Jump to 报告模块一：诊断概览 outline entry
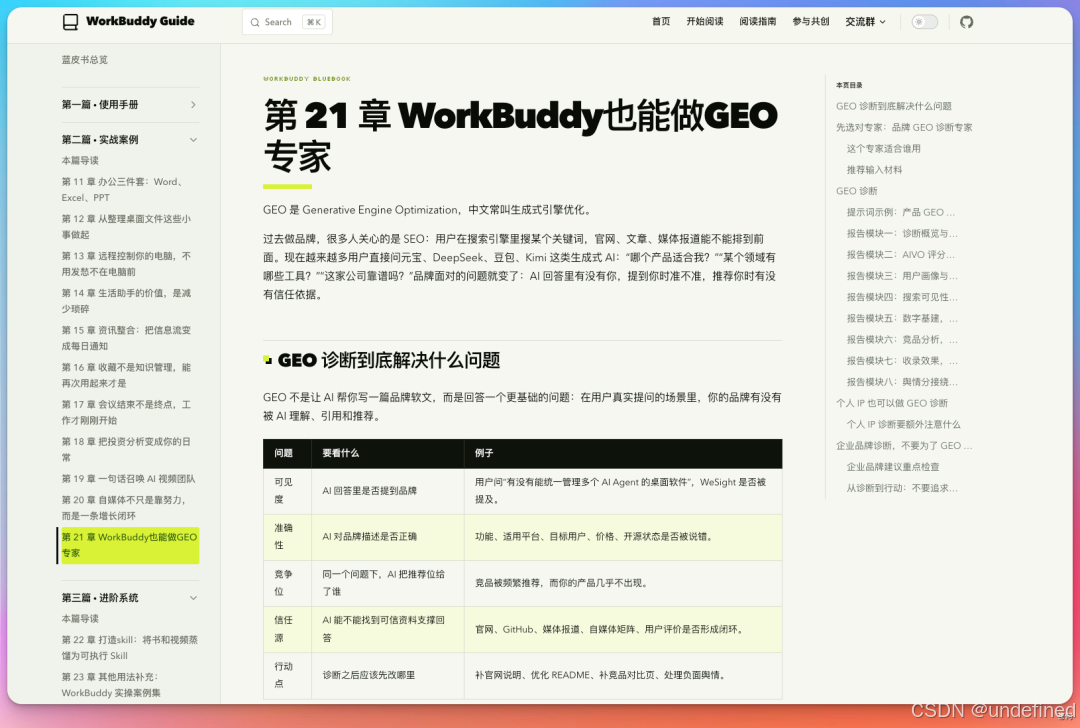The height and width of the screenshot is (728, 1080). click(902, 233)
